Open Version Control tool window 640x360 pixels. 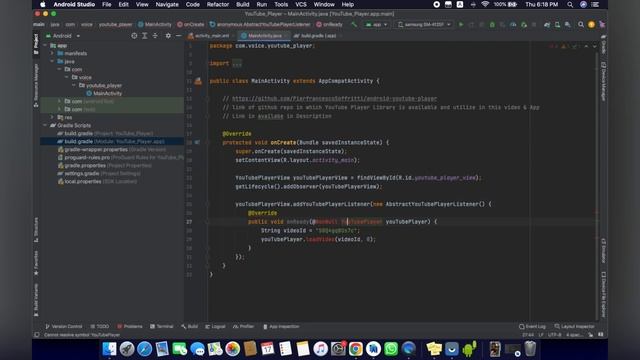(x=64, y=327)
